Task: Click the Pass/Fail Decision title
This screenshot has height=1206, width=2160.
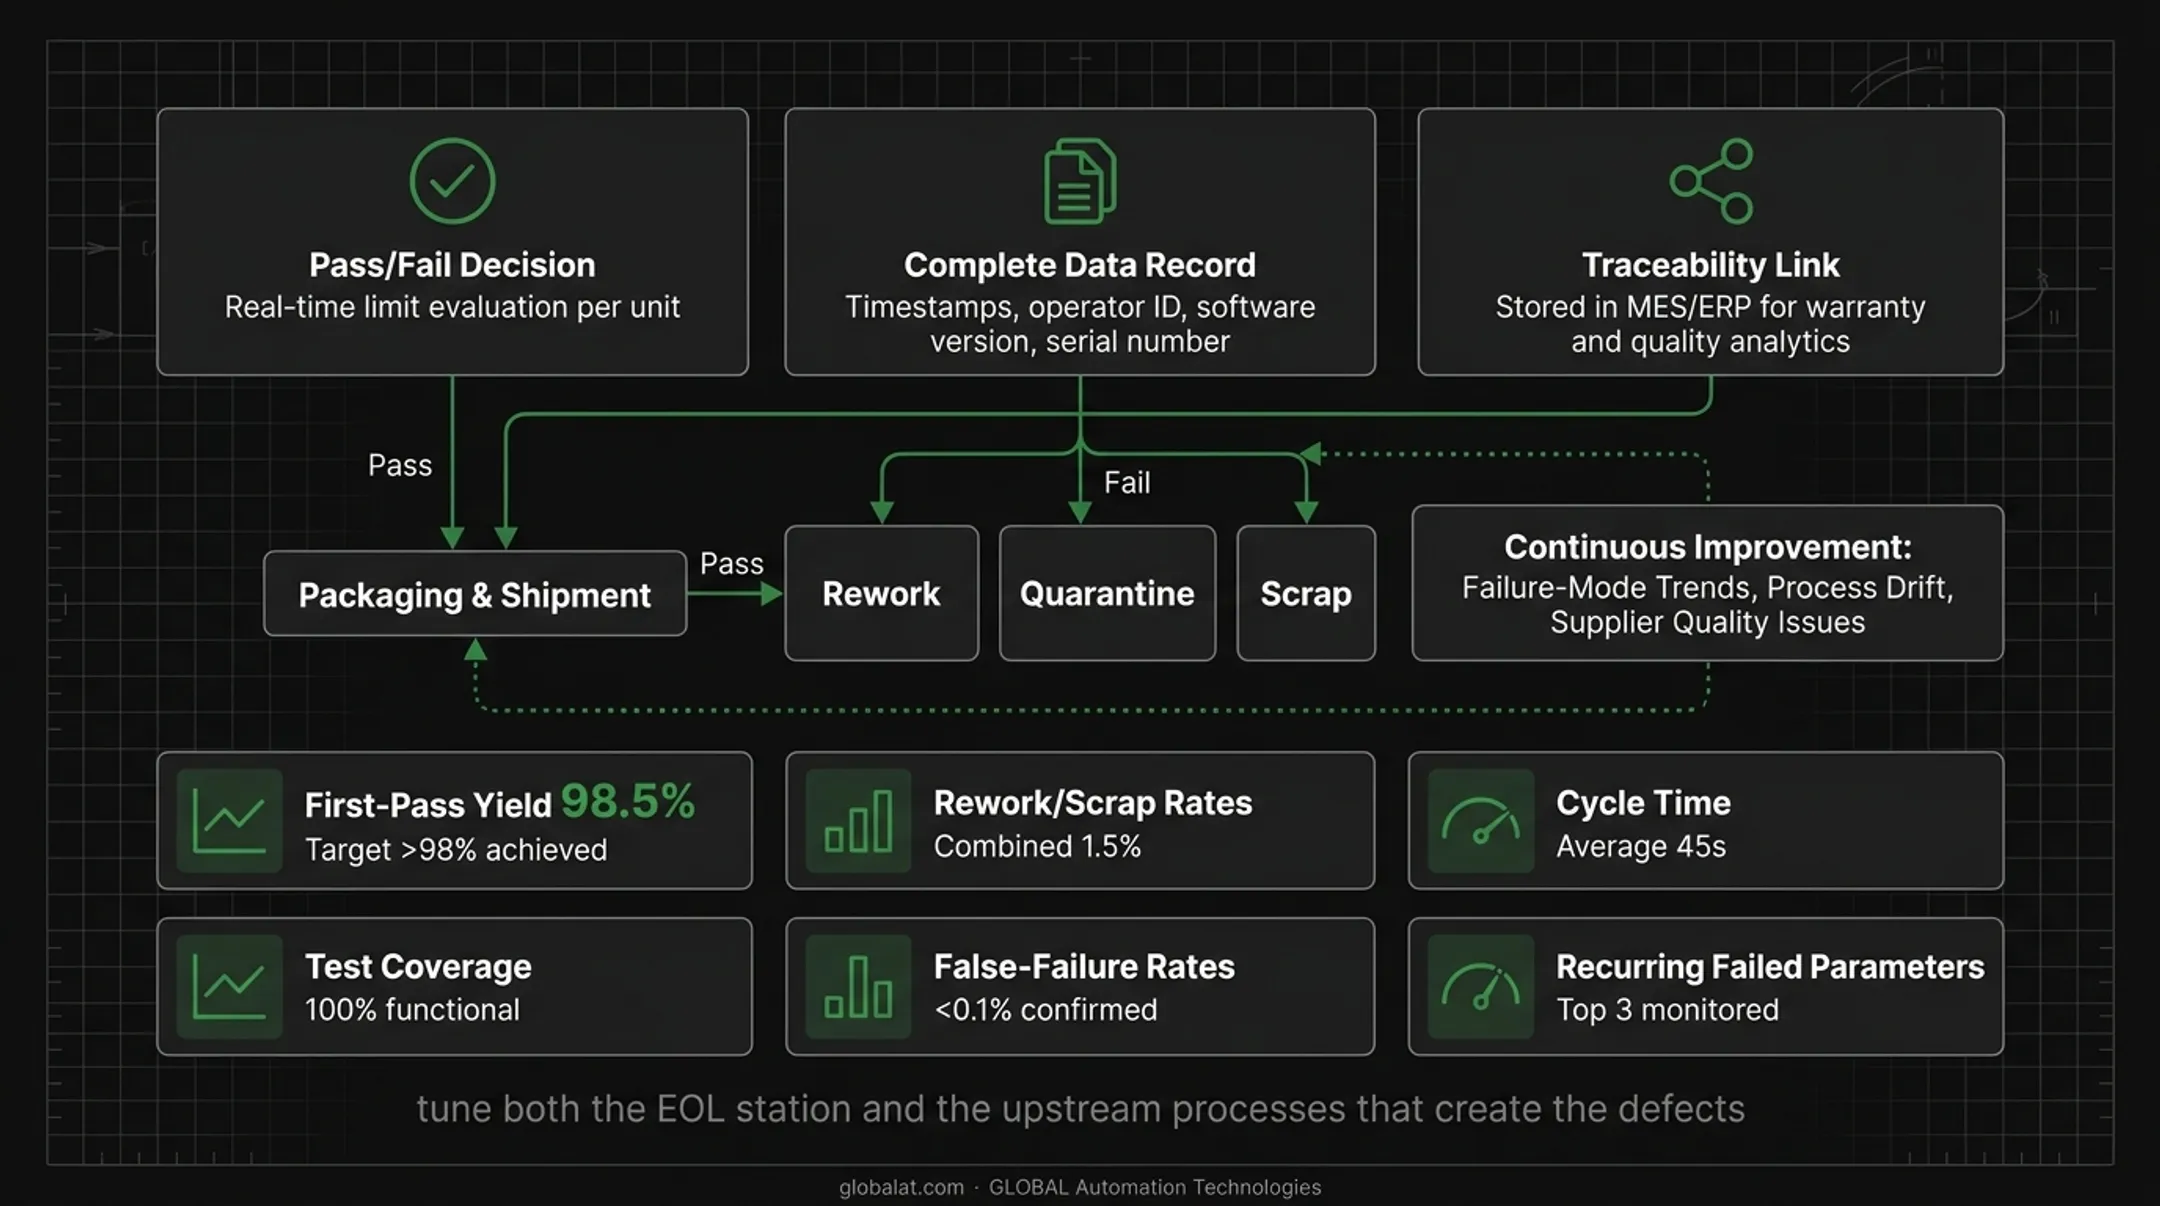Action: [452, 265]
